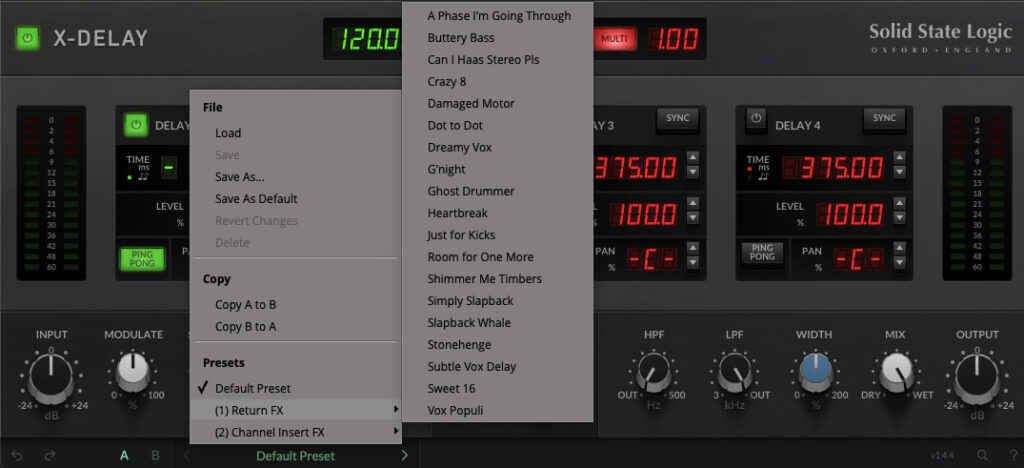Click the Delay 3 SYNC button
Screen dimensions: 1024x468
coord(677,119)
